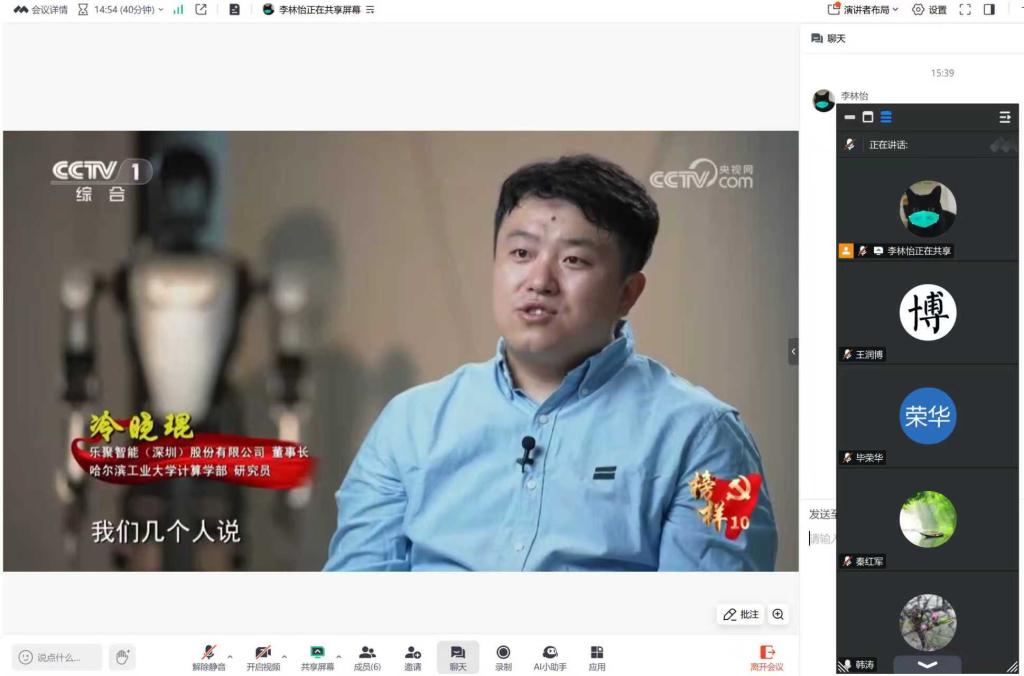Viewport: 1024px width, 676px height.
Task: Toggle the 聊天 chat panel button
Action: coord(457,652)
